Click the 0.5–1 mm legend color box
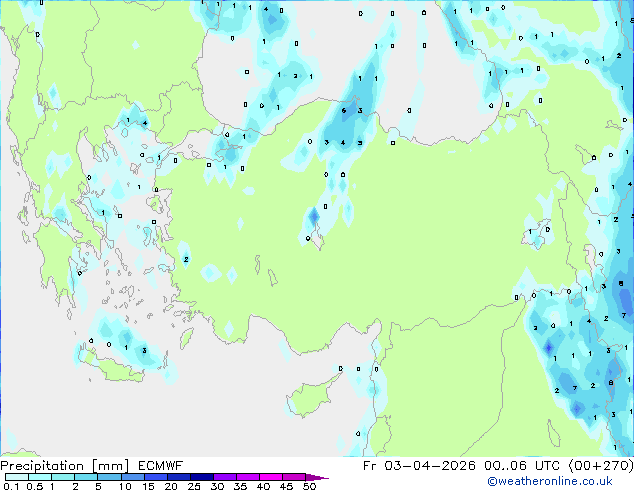Screen dimensions: 634x490 click(40, 477)
